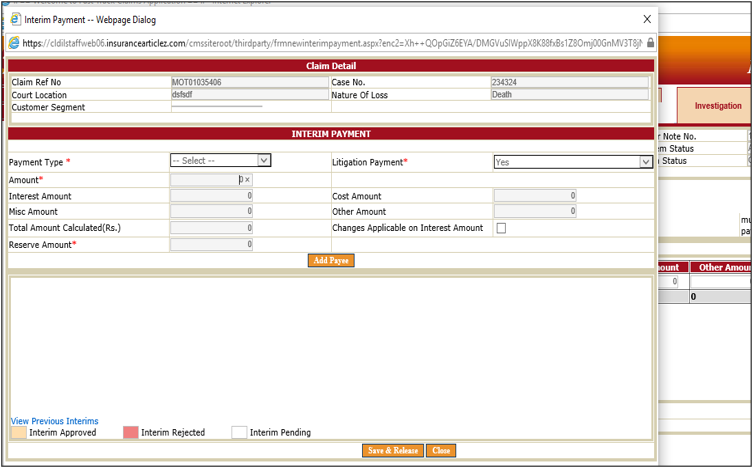752x468 pixels.
Task: Click into the Cost Amount field
Action: (535, 196)
